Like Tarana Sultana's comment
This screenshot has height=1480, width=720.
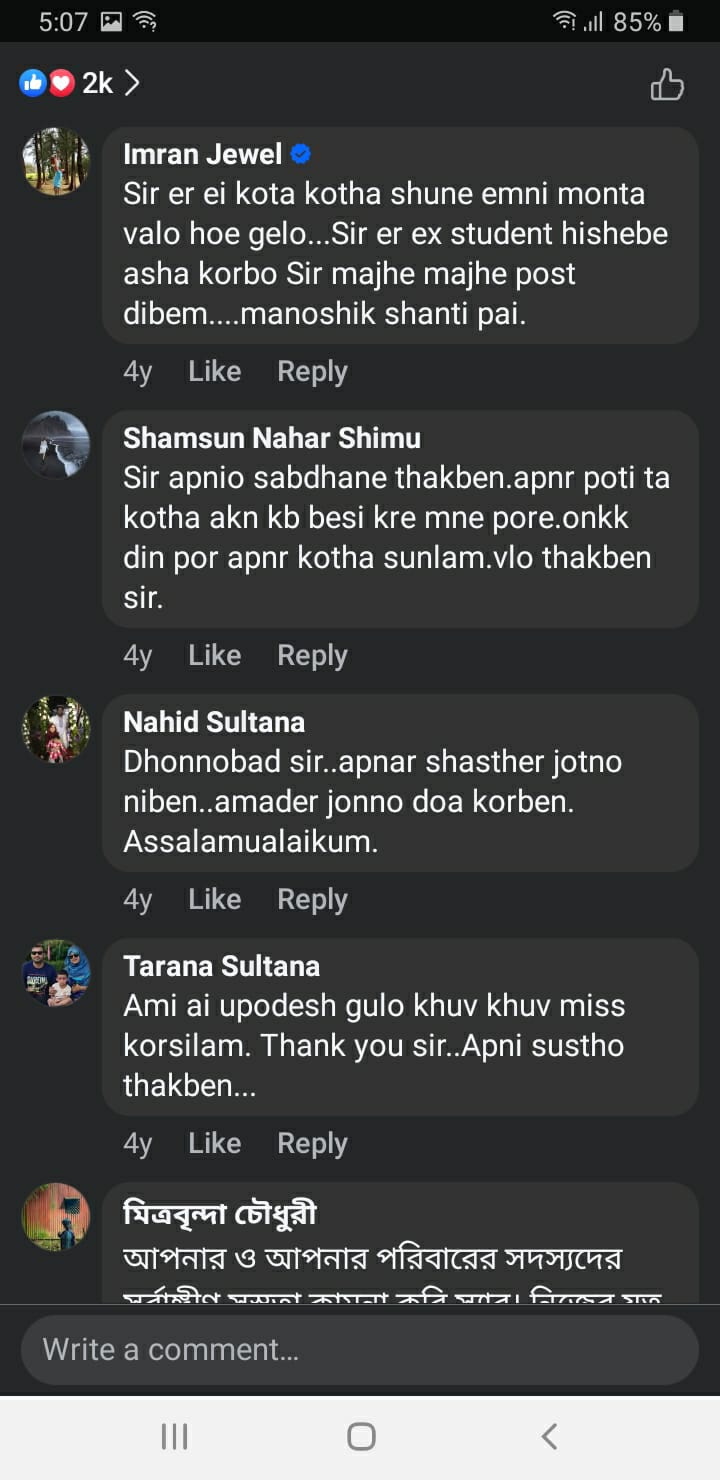click(214, 1144)
